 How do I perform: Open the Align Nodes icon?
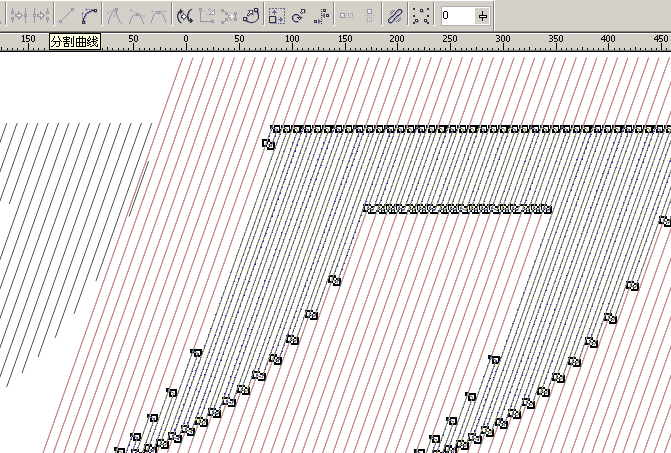point(321,16)
